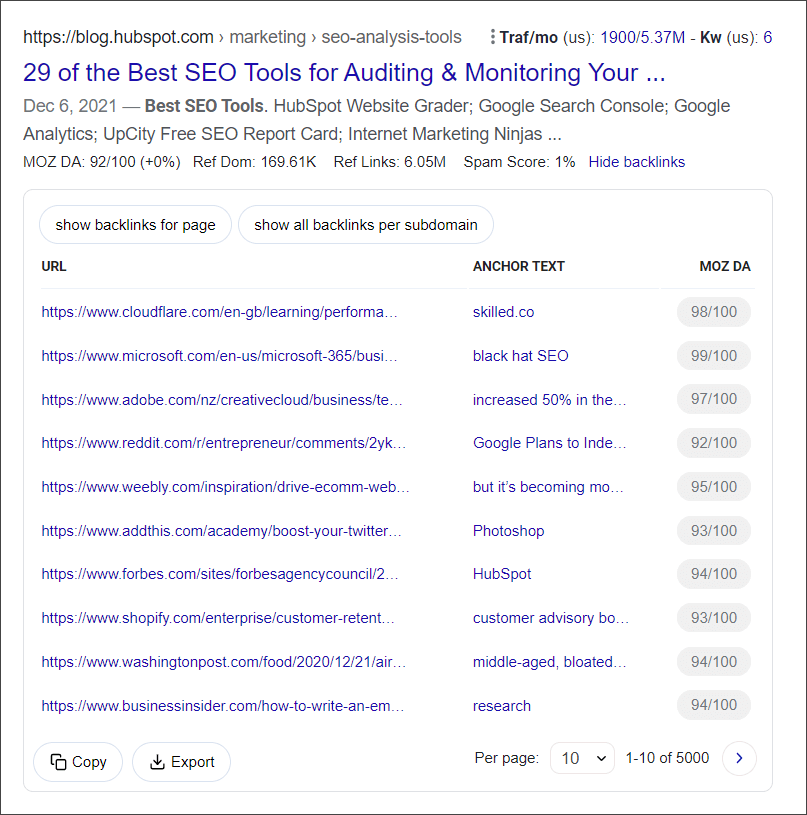Screen dimensions: 807x815
Task: Open the addthis.com backlink URL
Action: click(221, 531)
